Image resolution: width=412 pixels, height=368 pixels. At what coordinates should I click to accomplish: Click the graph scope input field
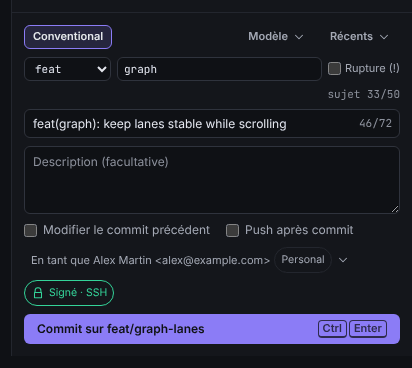(219, 69)
